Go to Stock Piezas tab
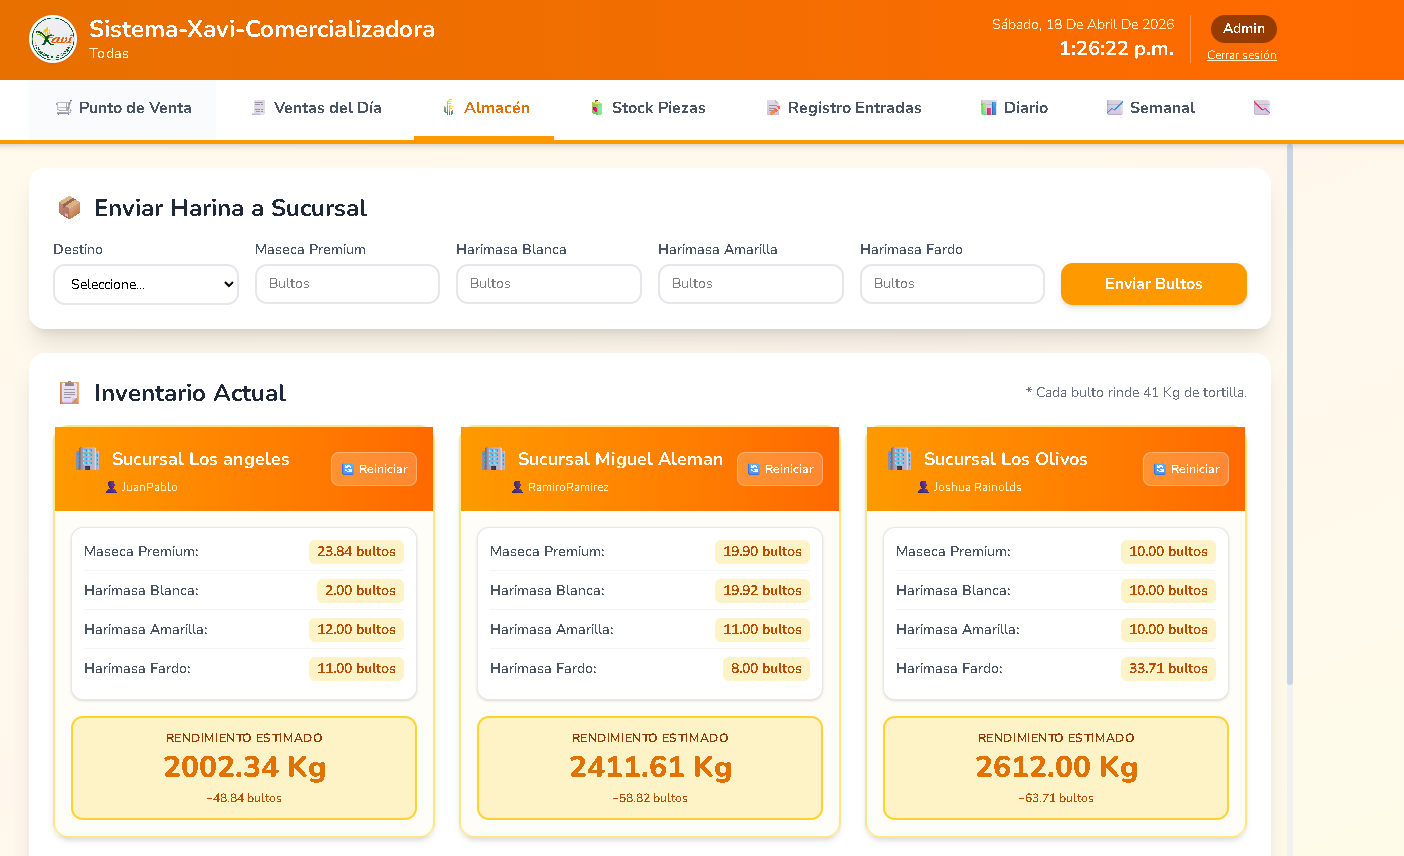Screen dimensions: 1404x856 [x=648, y=108]
